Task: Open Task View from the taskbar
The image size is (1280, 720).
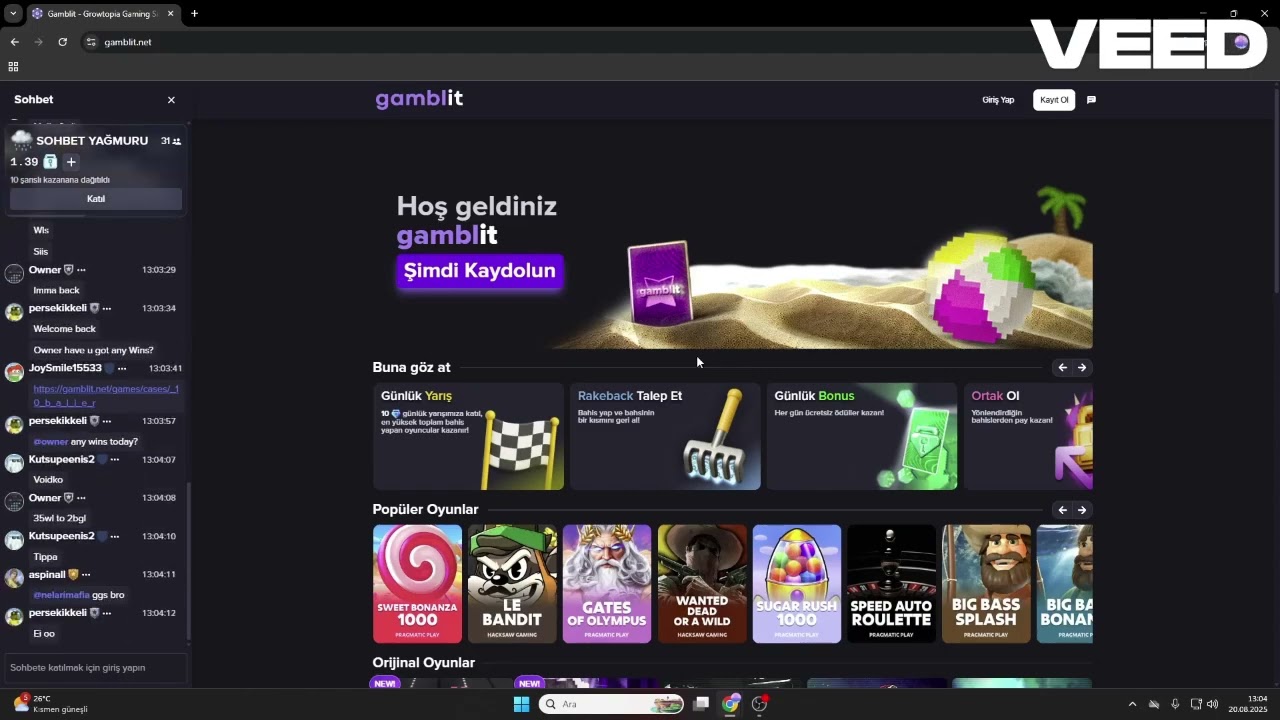Action: coord(701,704)
